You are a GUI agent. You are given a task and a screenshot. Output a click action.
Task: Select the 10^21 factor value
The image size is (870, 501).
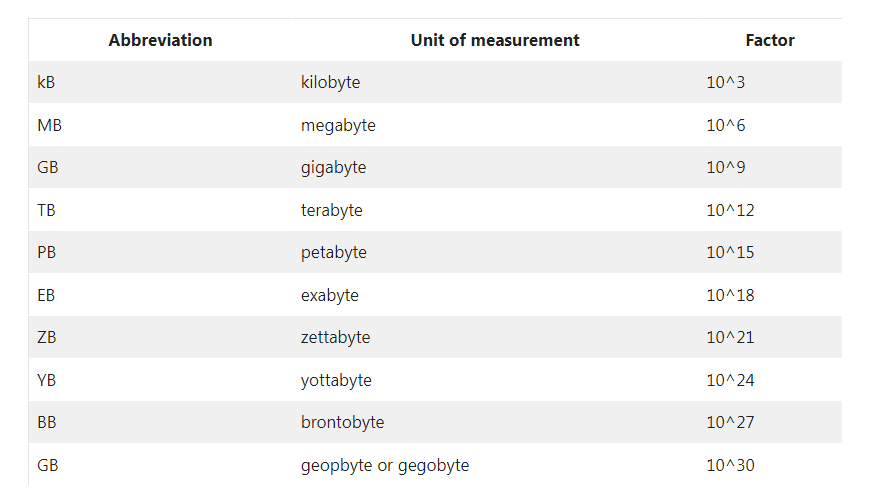[730, 337]
